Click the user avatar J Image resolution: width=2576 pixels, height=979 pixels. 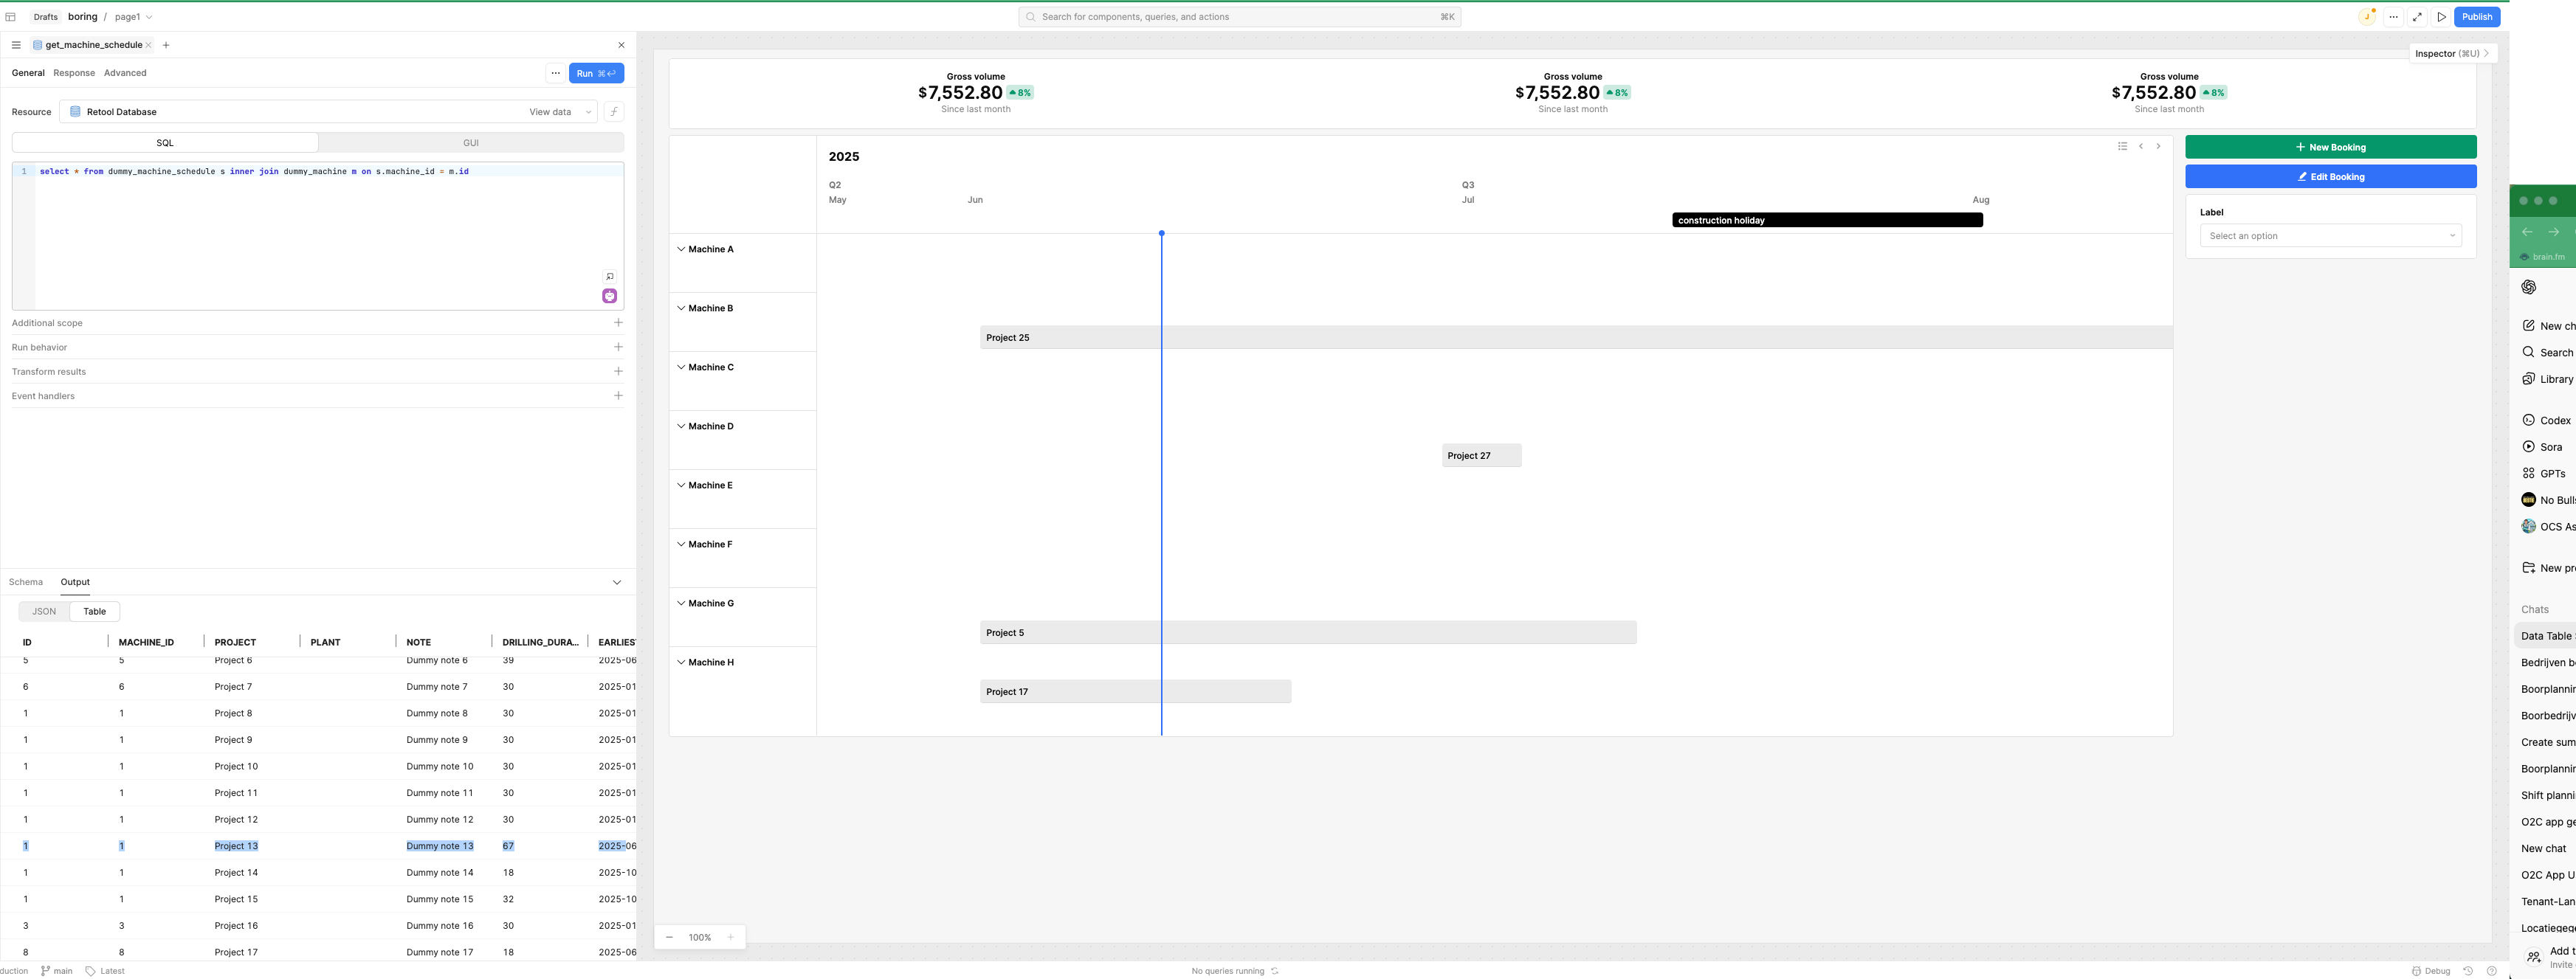point(2367,17)
